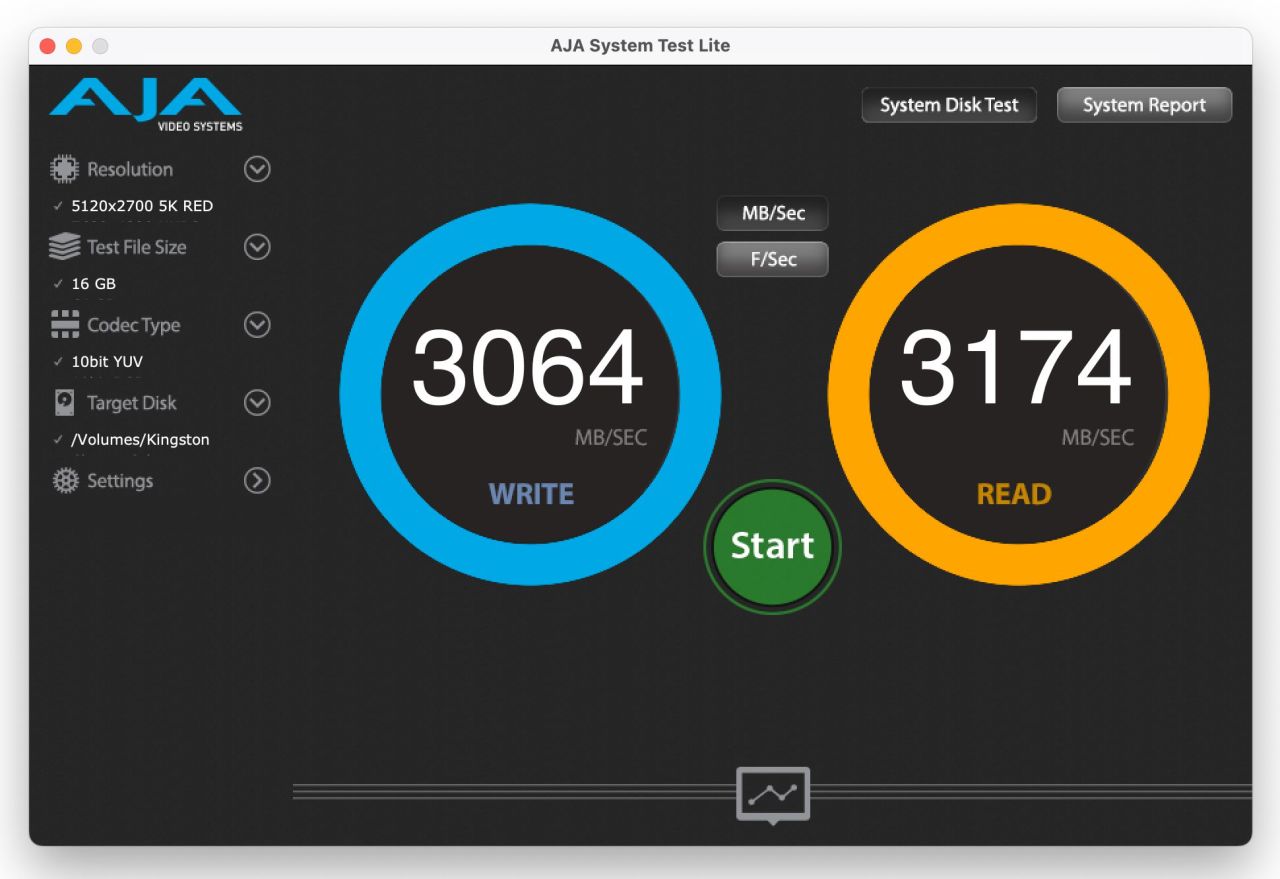The width and height of the screenshot is (1280, 879).
Task: Minimize the window with yellow button
Action: (x=74, y=46)
